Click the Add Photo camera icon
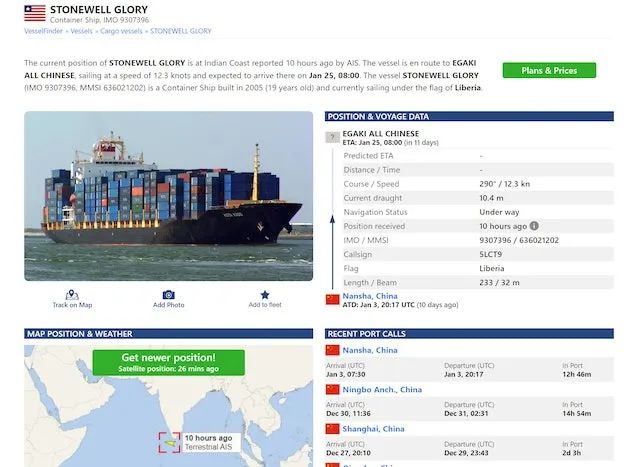 click(169, 295)
